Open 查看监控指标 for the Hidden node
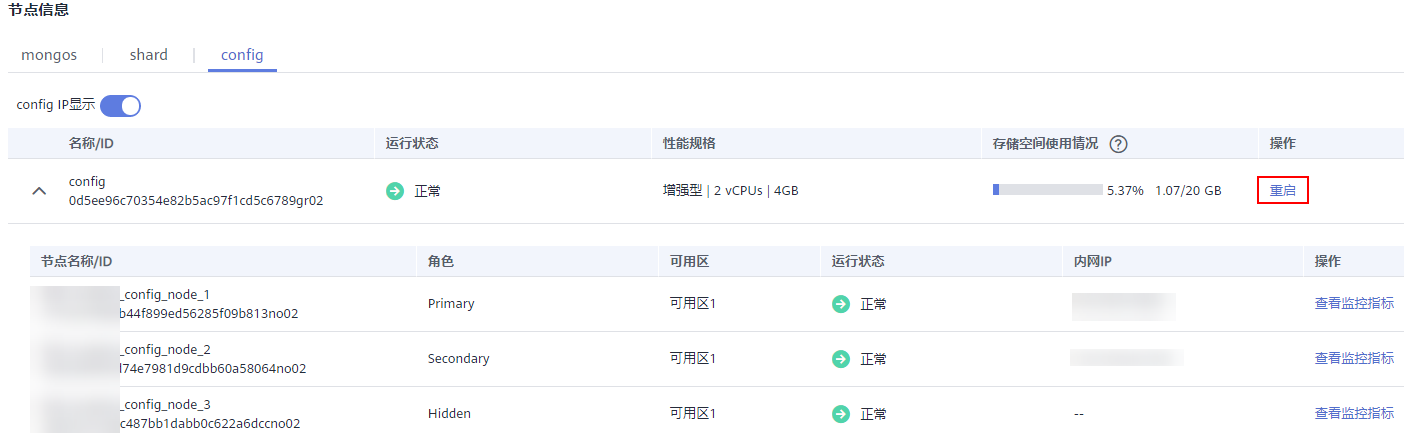 pos(1354,413)
